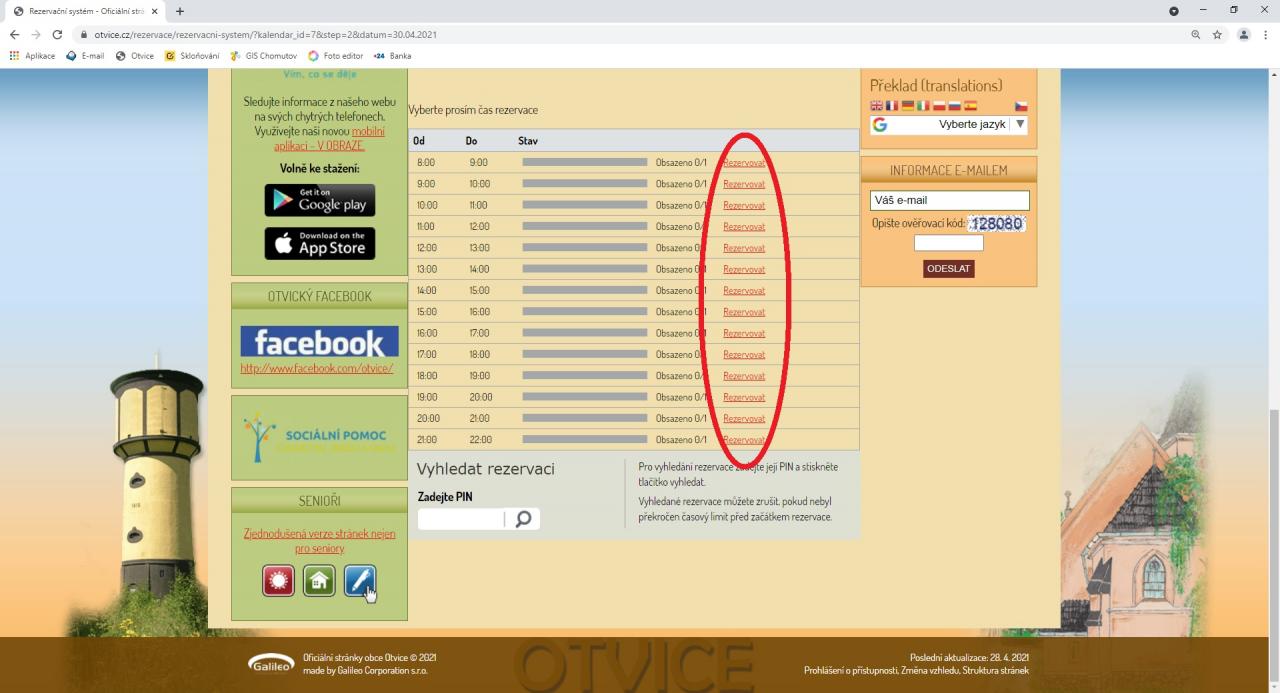Click the blue pen icon under Senioři

pos(360,580)
